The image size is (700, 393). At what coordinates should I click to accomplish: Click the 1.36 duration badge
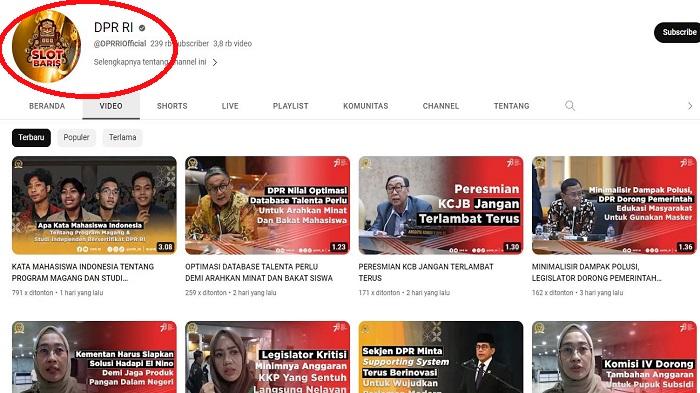[685, 247]
